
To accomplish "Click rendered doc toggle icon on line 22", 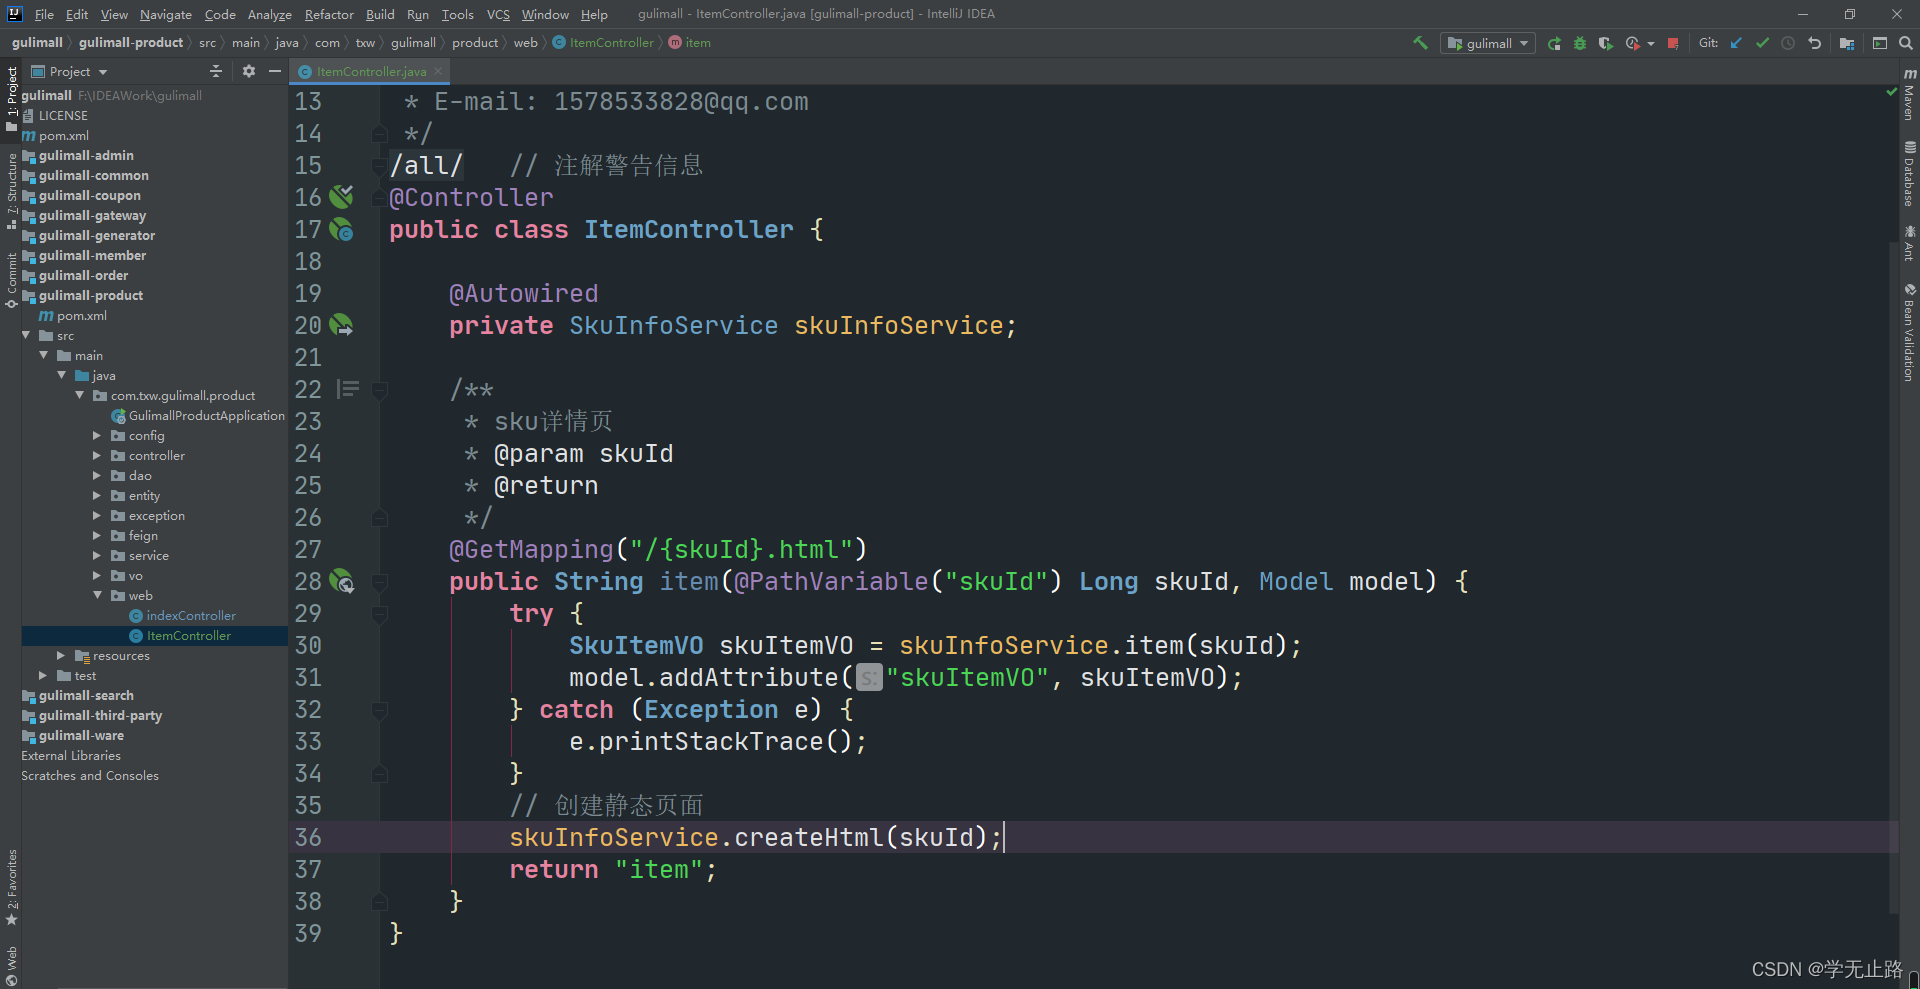I will click(347, 389).
